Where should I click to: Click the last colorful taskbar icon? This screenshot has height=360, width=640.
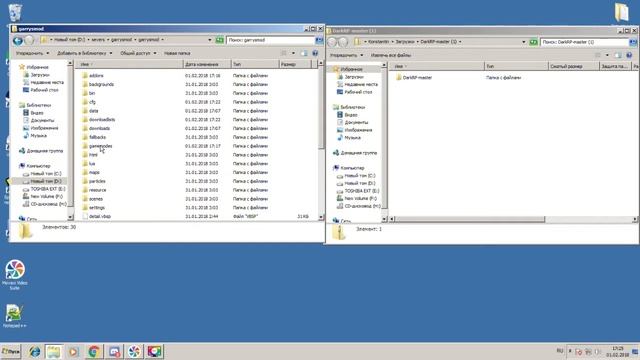pyautogui.click(x=154, y=351)
